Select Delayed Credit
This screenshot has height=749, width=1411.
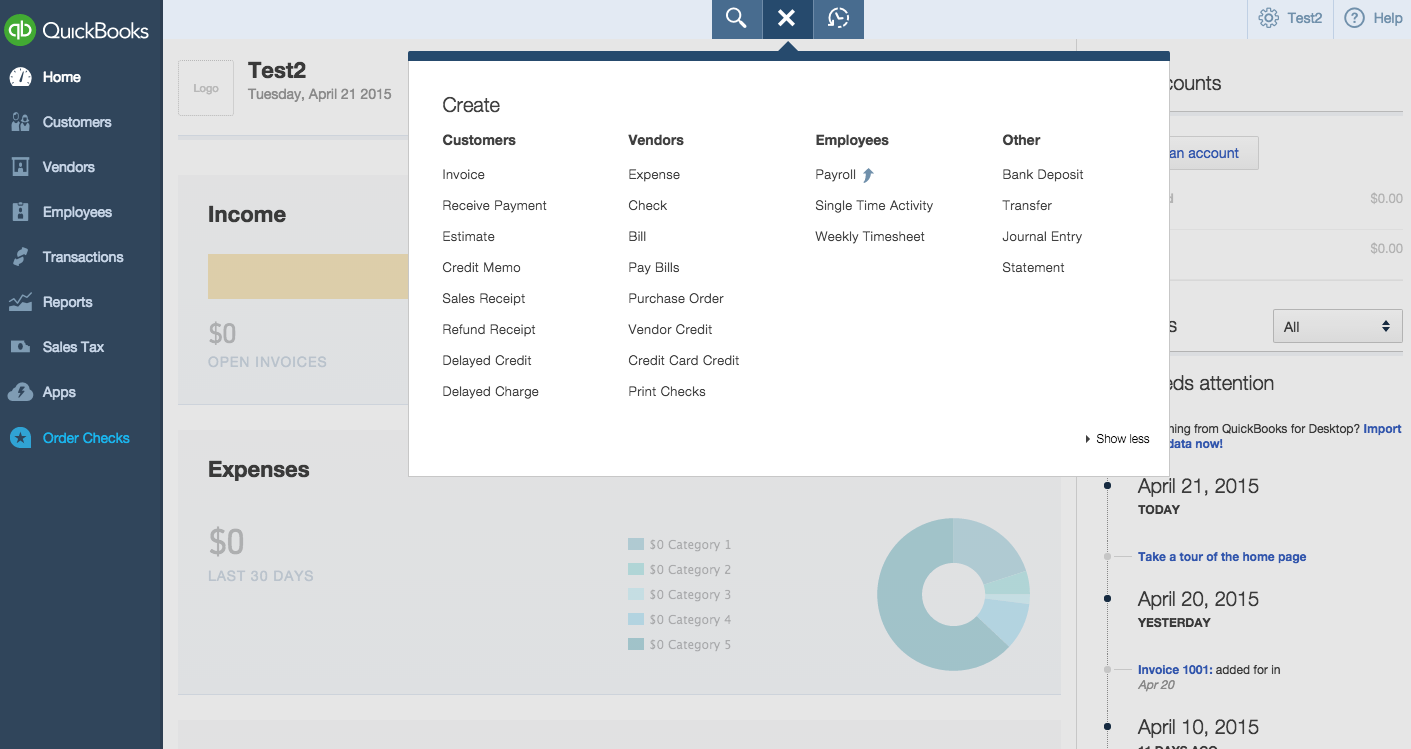pos(487,360)
